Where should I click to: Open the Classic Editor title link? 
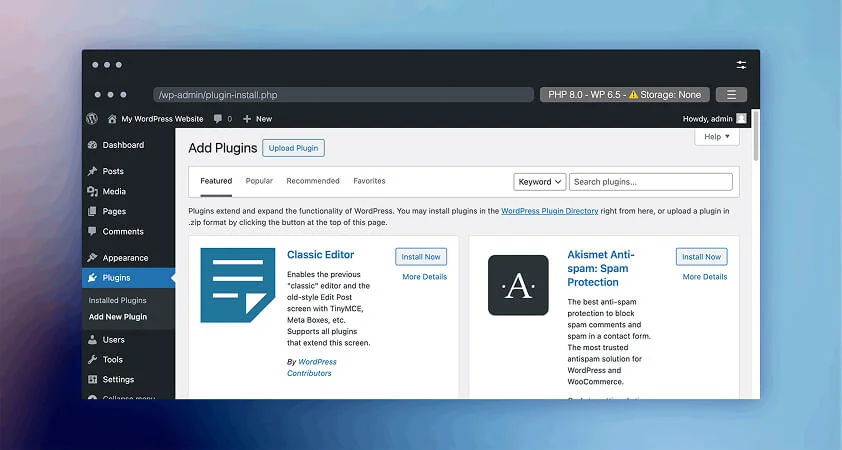pyautogui.click(x=321, y=255)
